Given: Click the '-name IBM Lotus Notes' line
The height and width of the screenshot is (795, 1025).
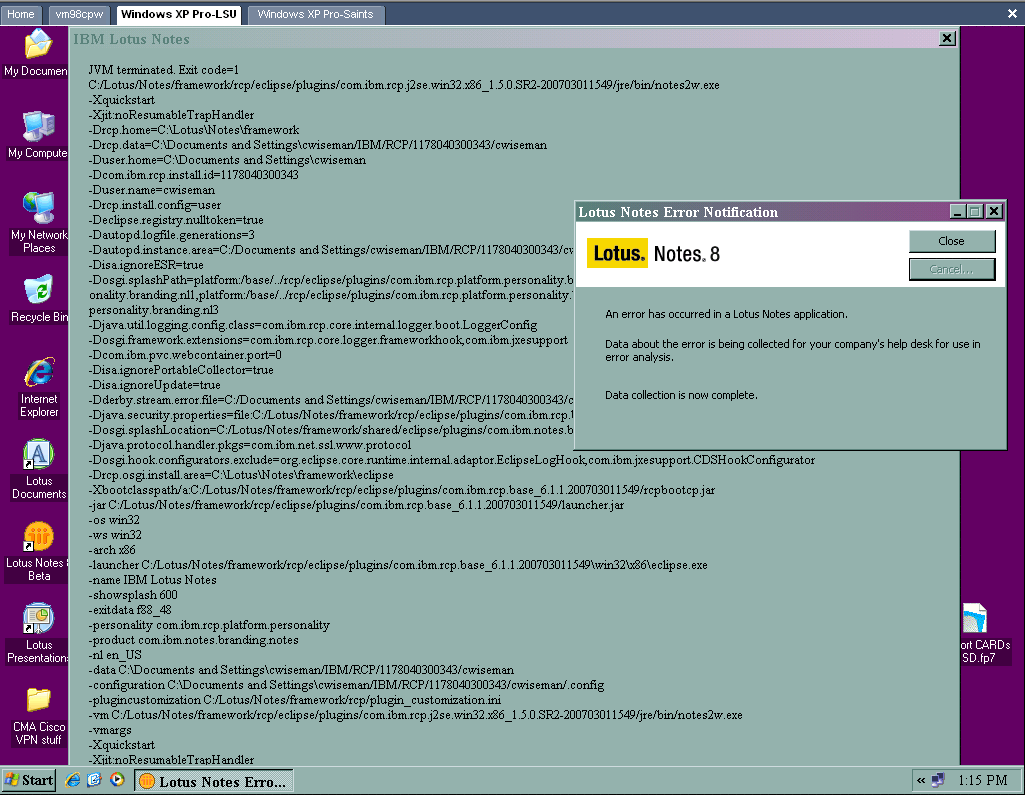Looking at the screenshot, I should tap(154, 580).
